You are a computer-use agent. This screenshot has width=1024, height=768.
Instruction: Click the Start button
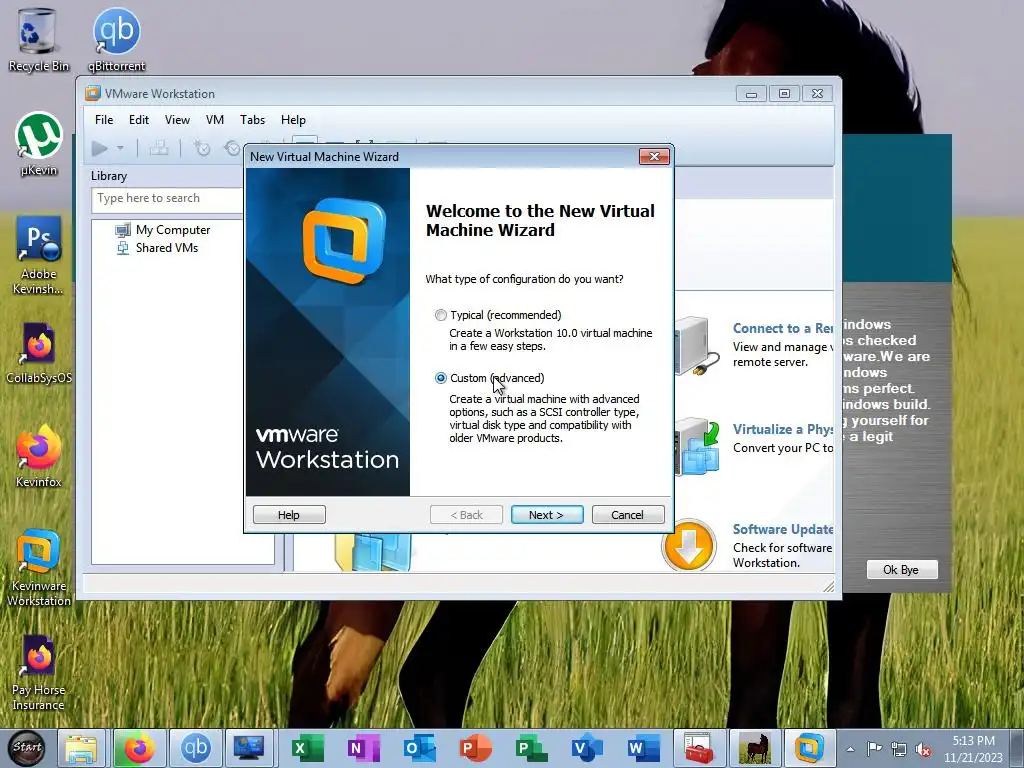27,748
